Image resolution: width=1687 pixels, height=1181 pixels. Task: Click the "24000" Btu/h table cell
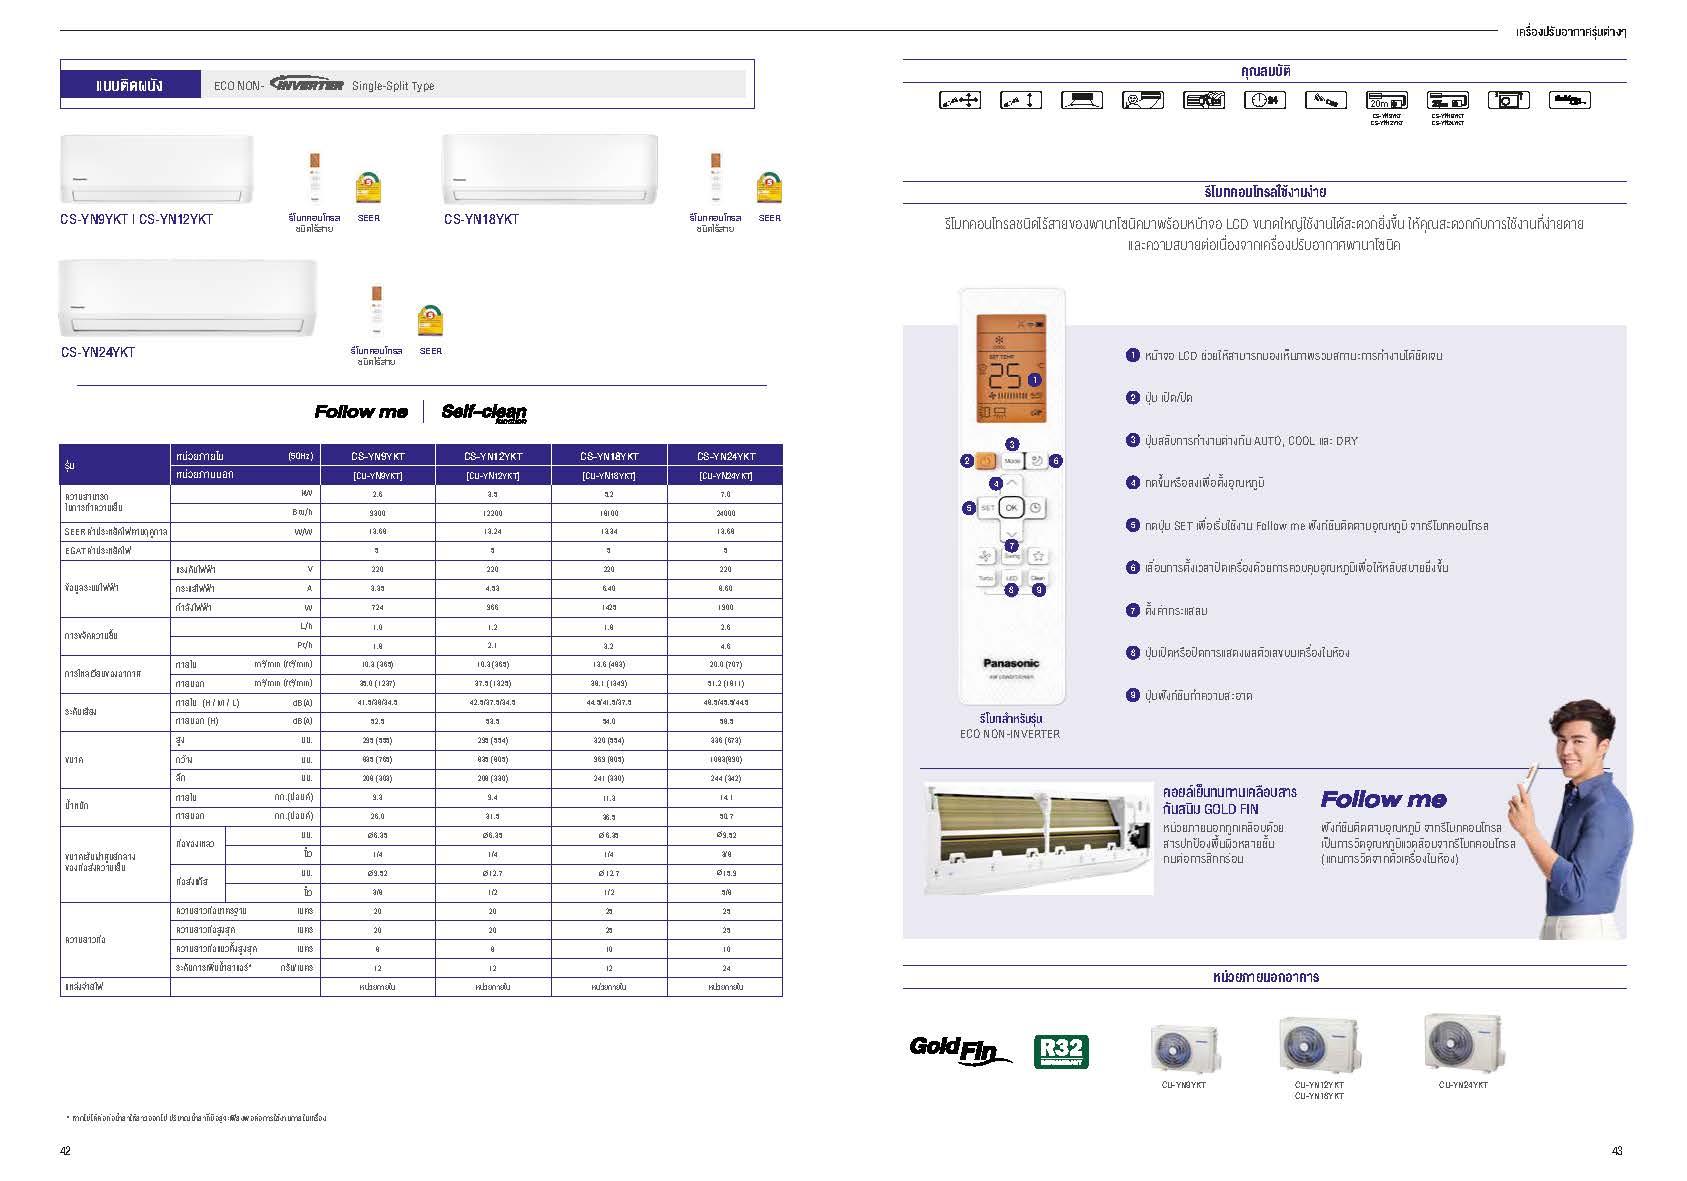[726, 513]
